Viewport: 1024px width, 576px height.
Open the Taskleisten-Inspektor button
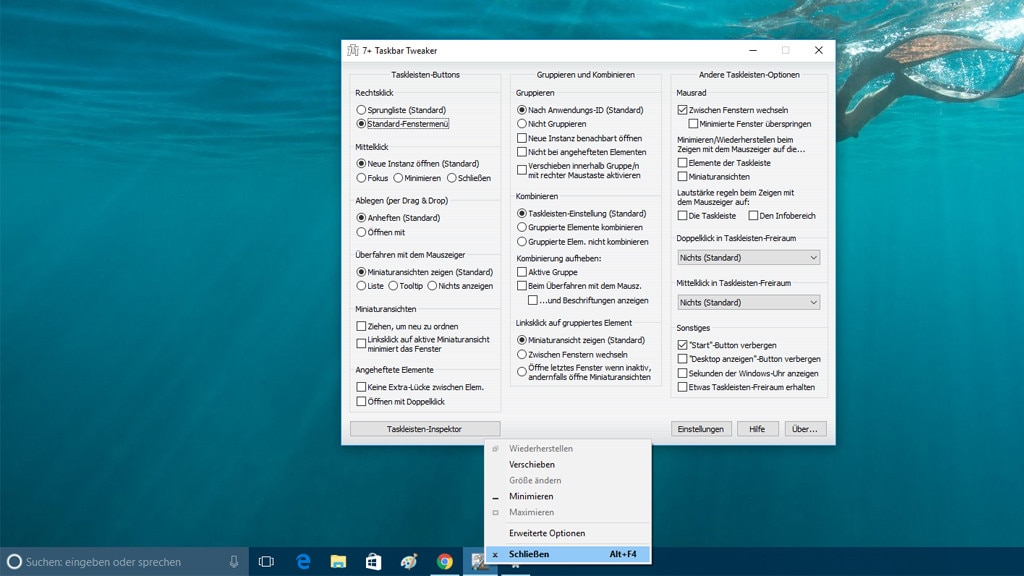[x=424, y=429]
